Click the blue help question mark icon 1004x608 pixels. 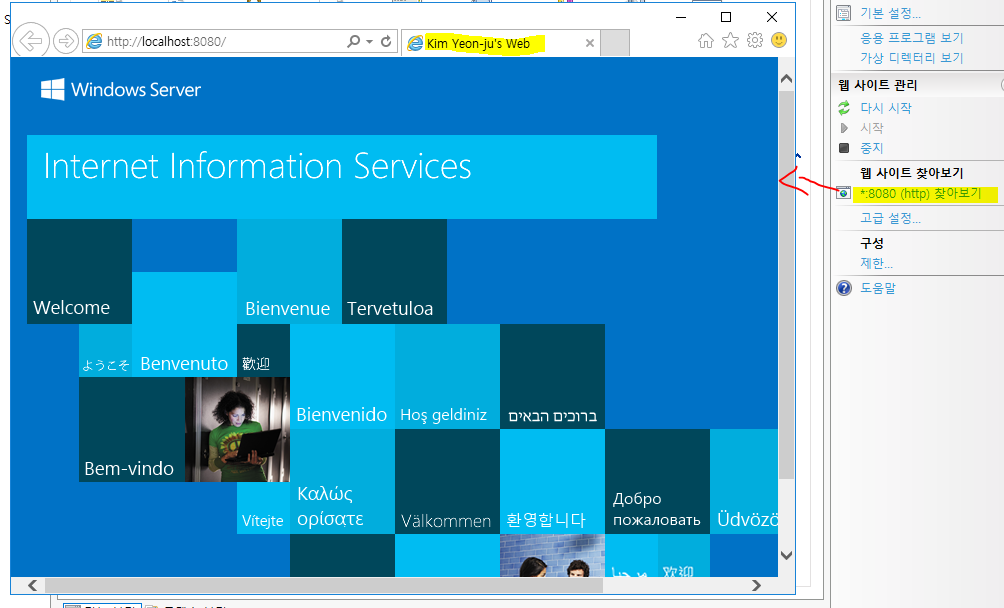pos(844,288)
